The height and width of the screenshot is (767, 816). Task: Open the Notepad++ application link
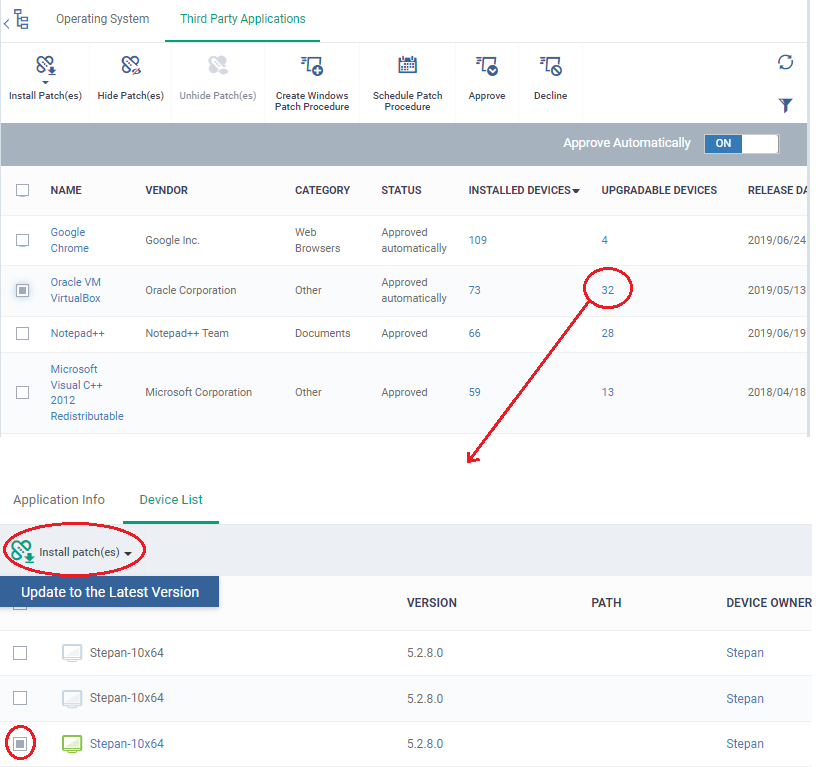coord(78,334)
